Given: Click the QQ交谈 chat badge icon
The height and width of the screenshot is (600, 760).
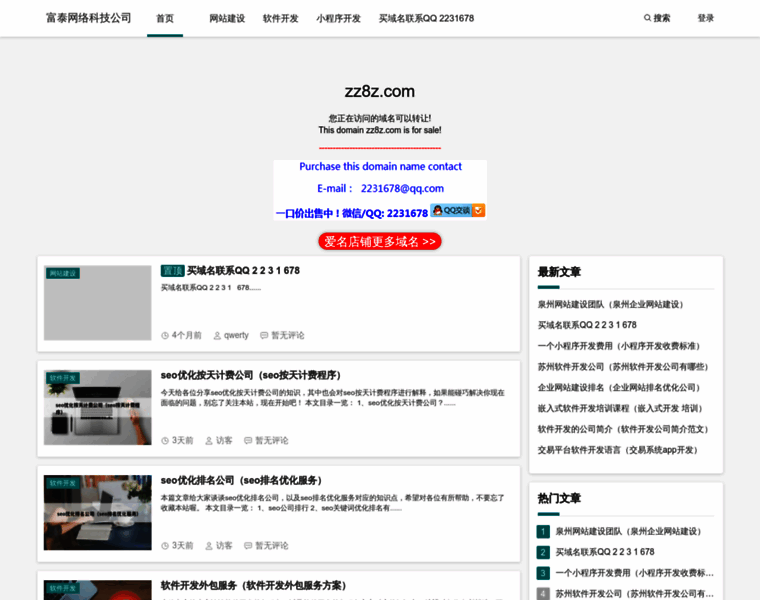Looking at the screenshot, I should coord(457,211).
